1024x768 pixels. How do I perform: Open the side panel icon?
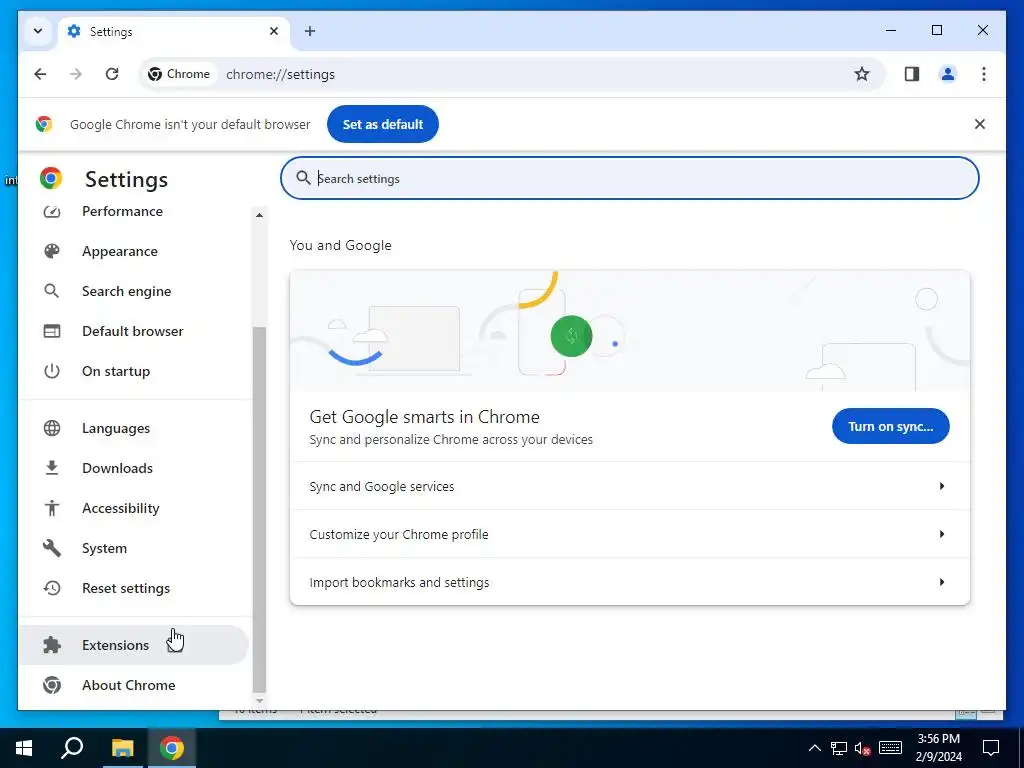(x=912, y=74)
